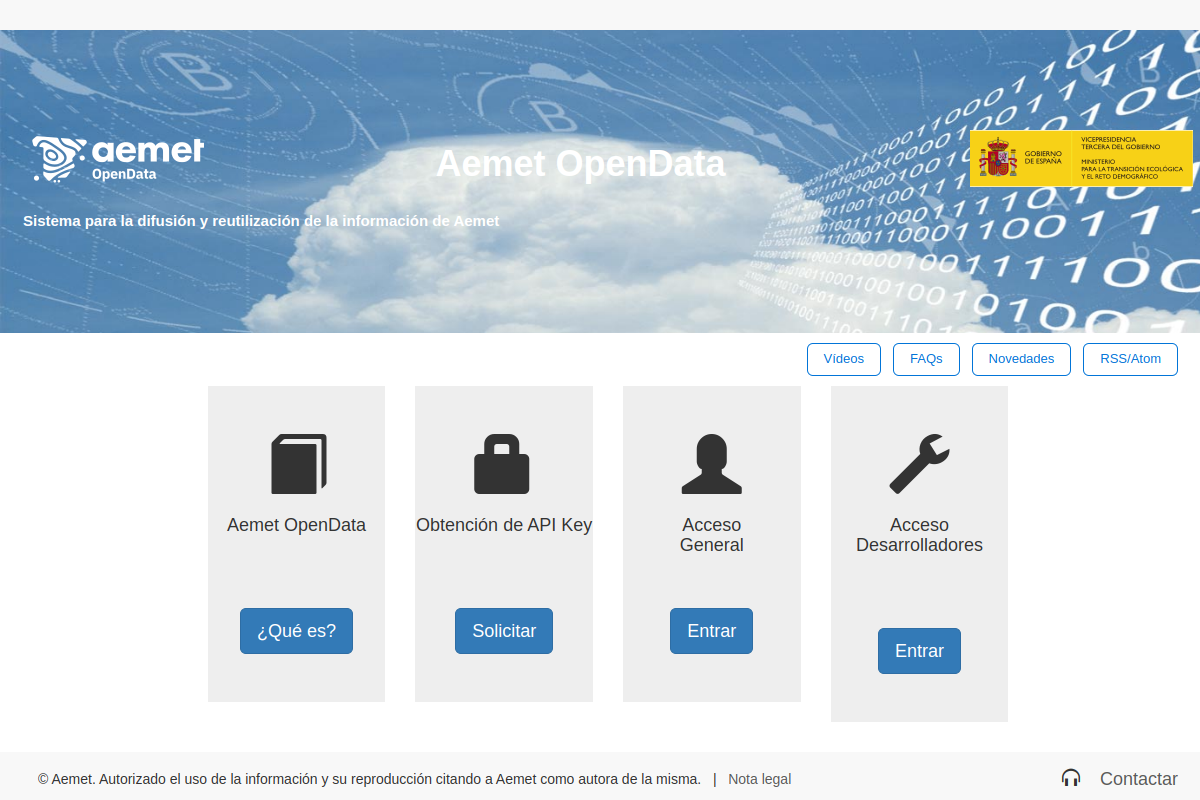
Task: Open the Nota legal link
Action: click(759, 779)
